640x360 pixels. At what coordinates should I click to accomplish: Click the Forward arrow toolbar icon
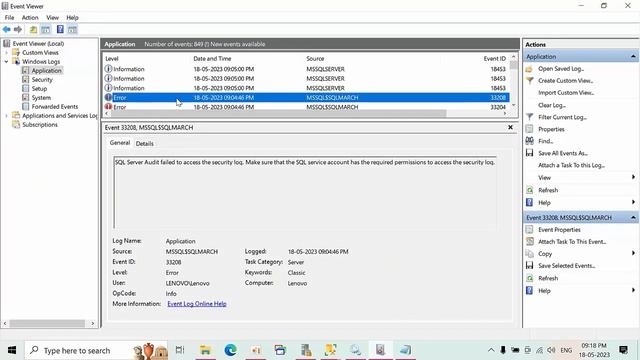(x=18, y=29)
